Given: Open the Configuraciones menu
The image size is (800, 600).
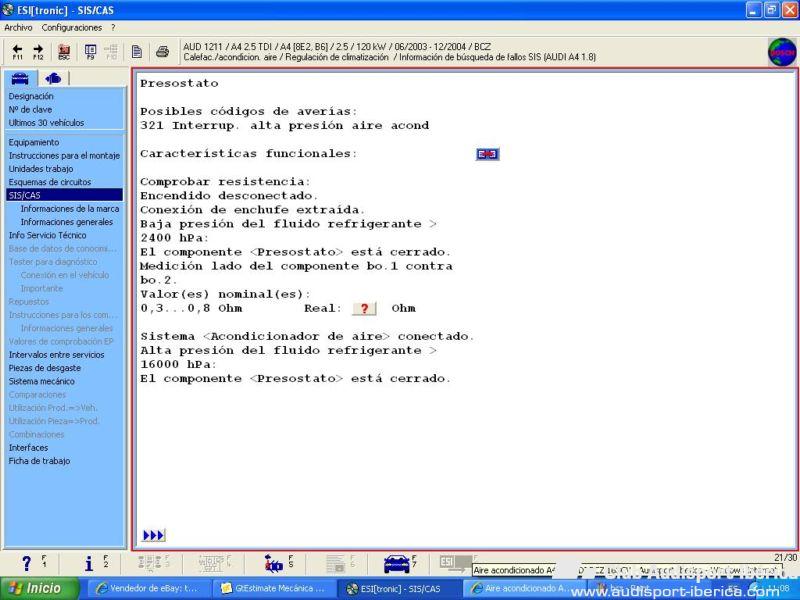Looking at the screenshot, I should [72, 28].
